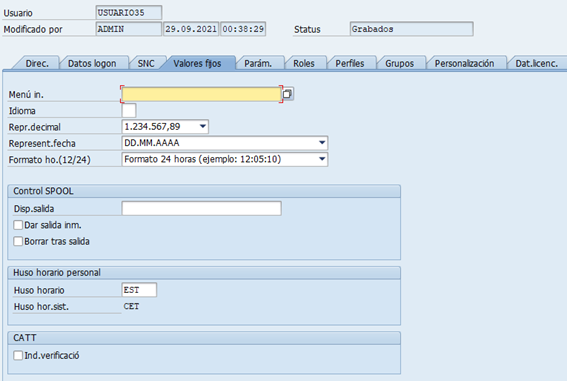567x381 pixels.
Task: Open the Personalización tab
Action: click(464, 63)
